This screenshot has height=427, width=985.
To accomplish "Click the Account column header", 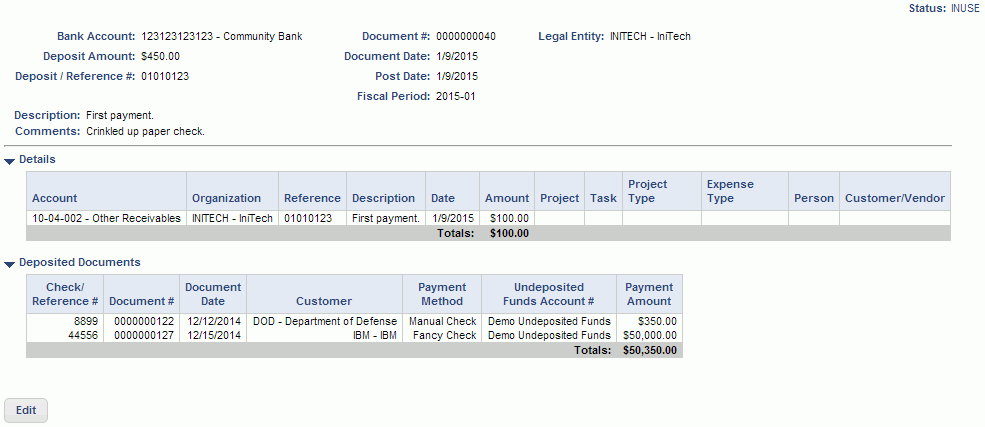I will 54,198.
